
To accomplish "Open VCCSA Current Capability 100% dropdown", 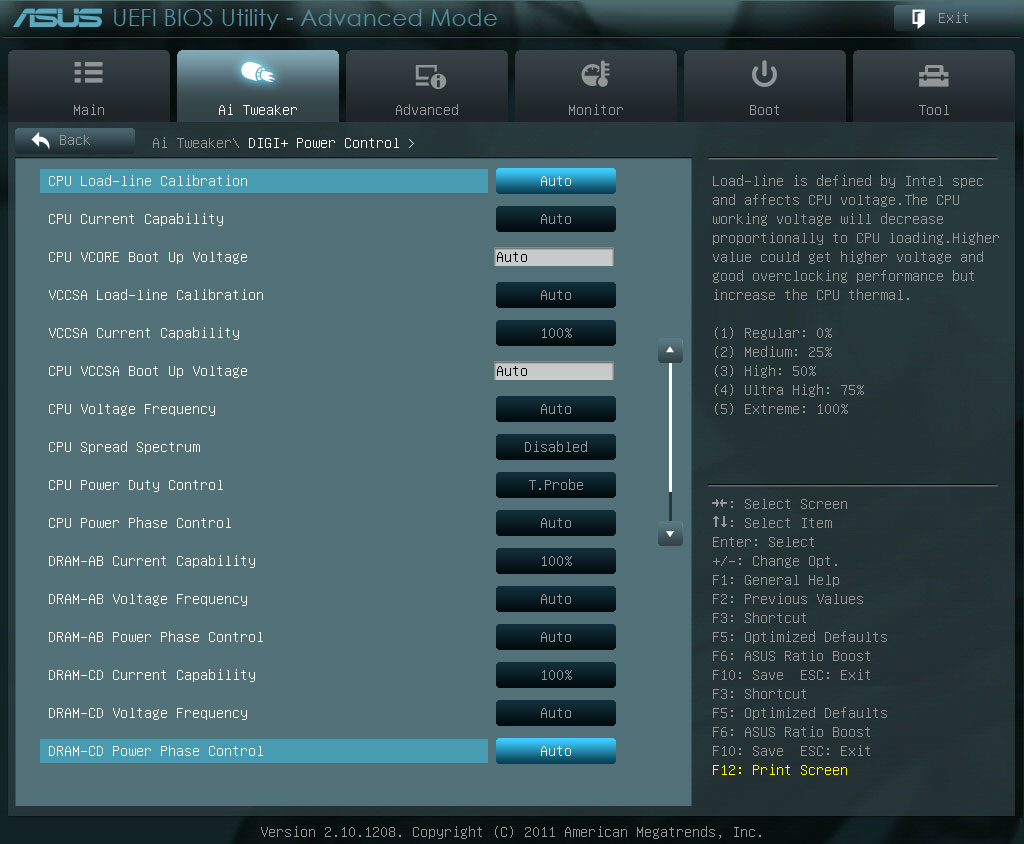I will pos(556,333).
